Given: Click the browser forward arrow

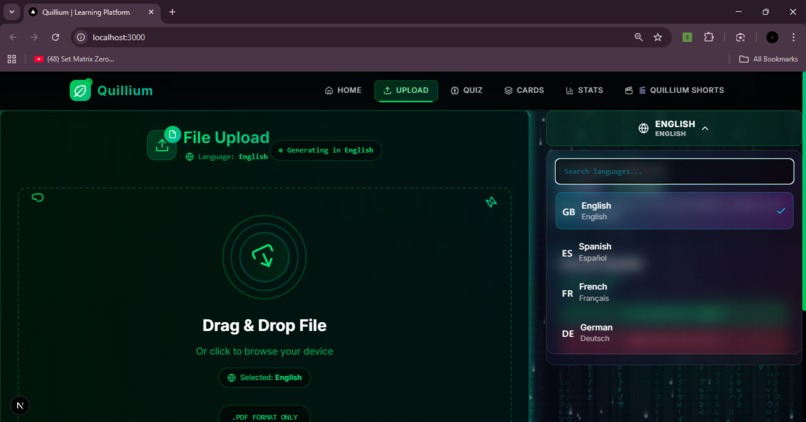Looking at the screenshot, I should 34,37.
